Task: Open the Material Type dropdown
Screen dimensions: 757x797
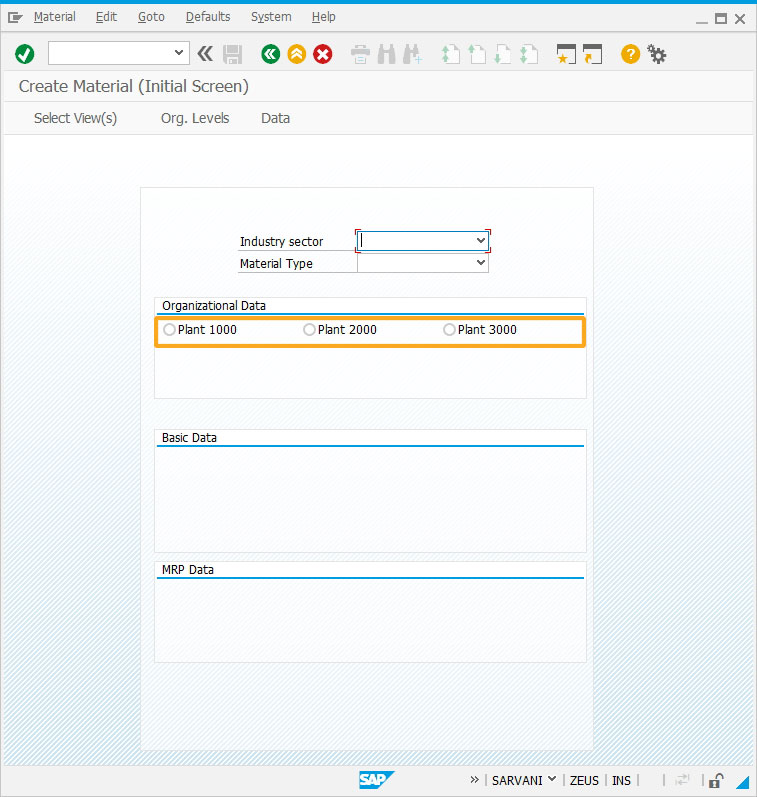Action: (x=480, y=263)
